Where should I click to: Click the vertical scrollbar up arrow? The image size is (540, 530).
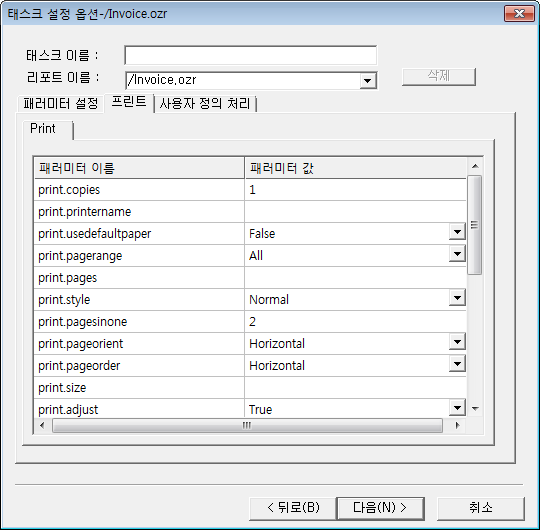475,166
